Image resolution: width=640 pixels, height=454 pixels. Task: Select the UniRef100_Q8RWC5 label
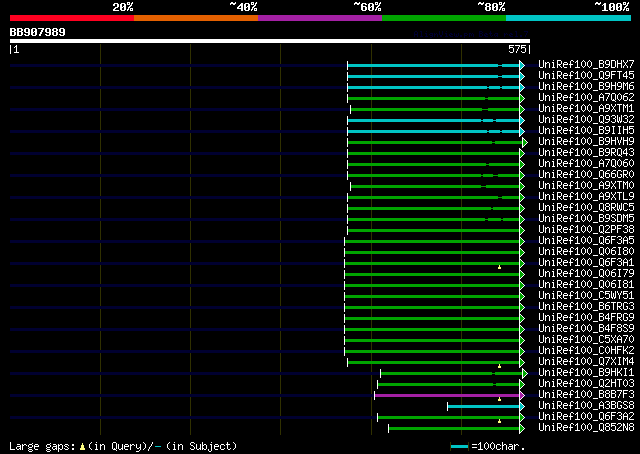coord(586,207)
